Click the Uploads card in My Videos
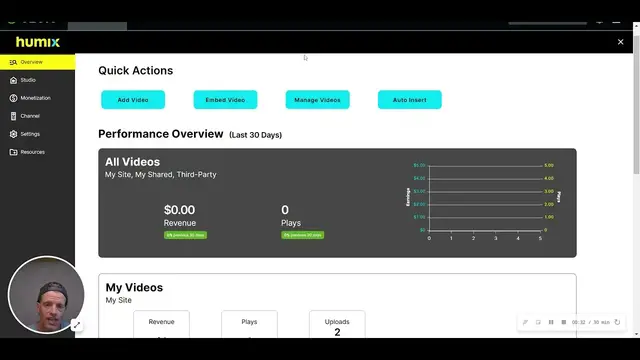The height and width of the screenshot is (360, 640). click(337, 324)
